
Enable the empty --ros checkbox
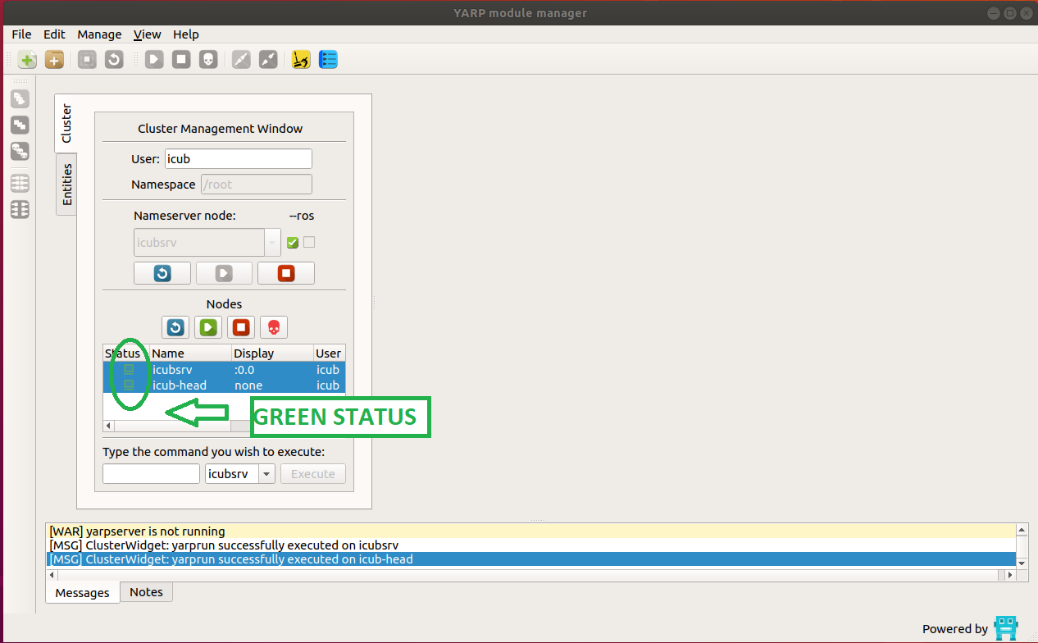(x=309, y=242)
